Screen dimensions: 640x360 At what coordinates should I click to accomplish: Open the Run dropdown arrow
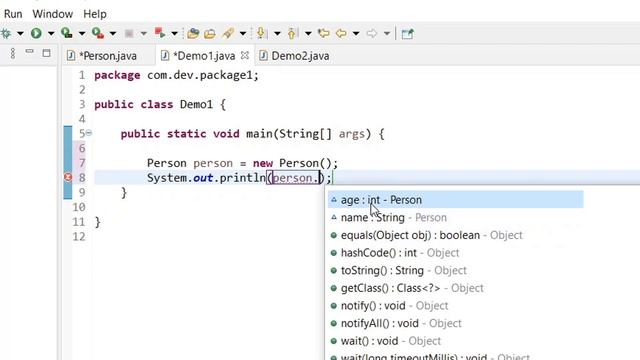click(x=51, y=33)
